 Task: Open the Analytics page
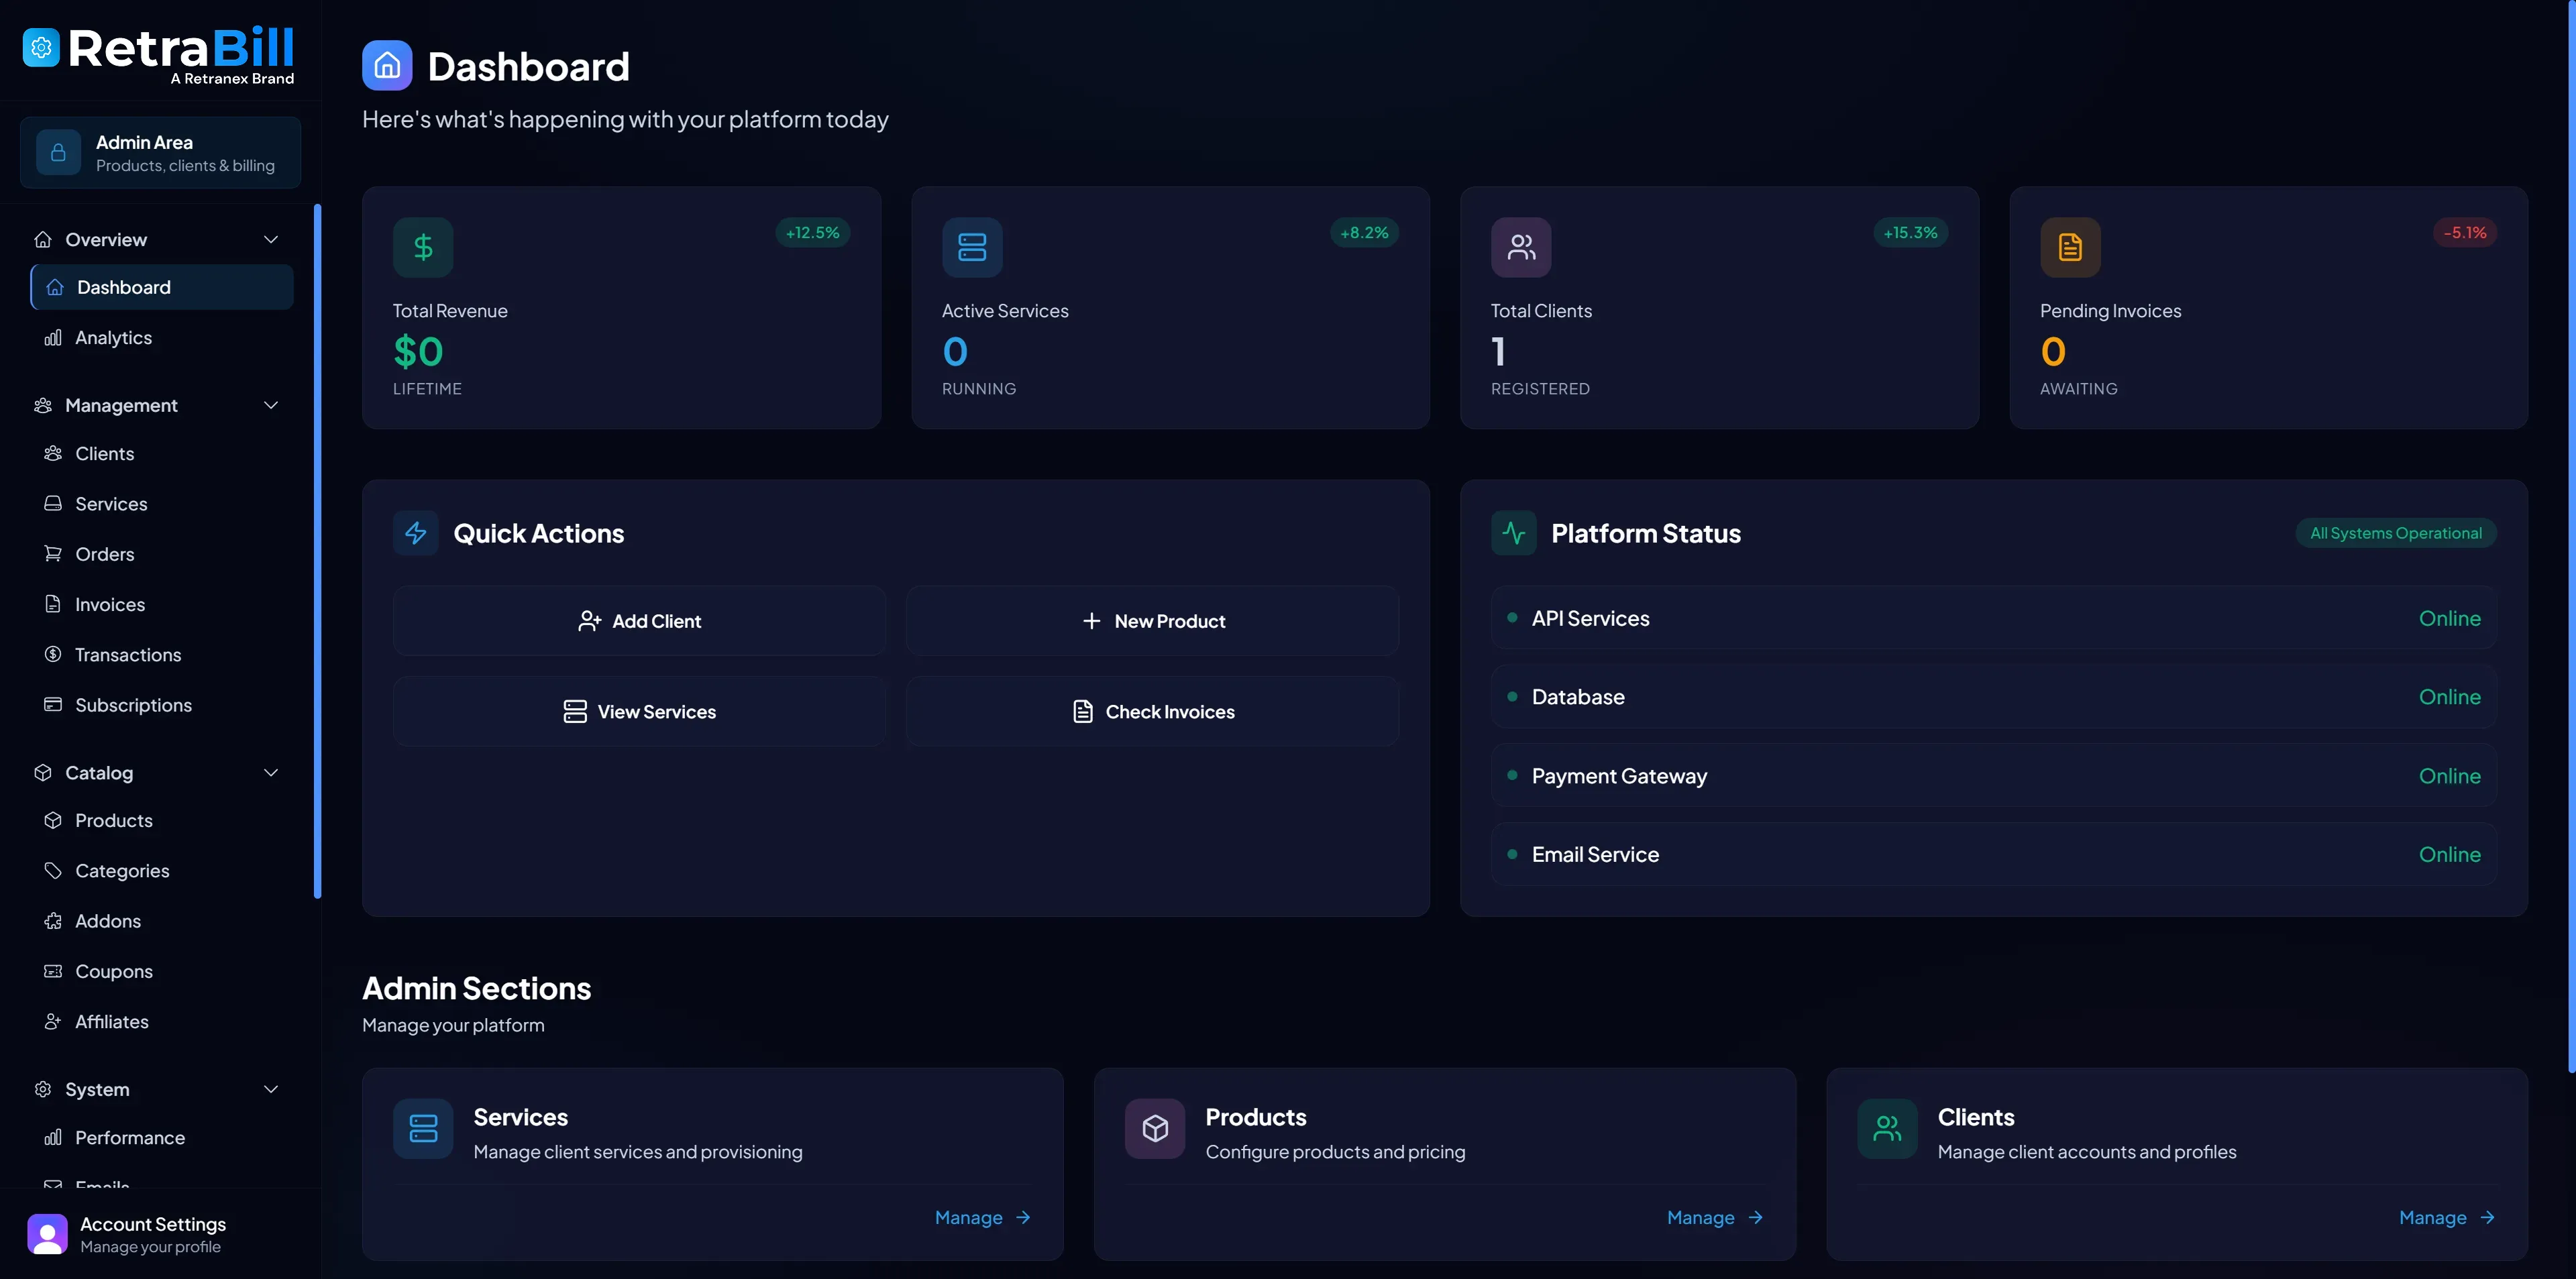[x=113, y=337]
